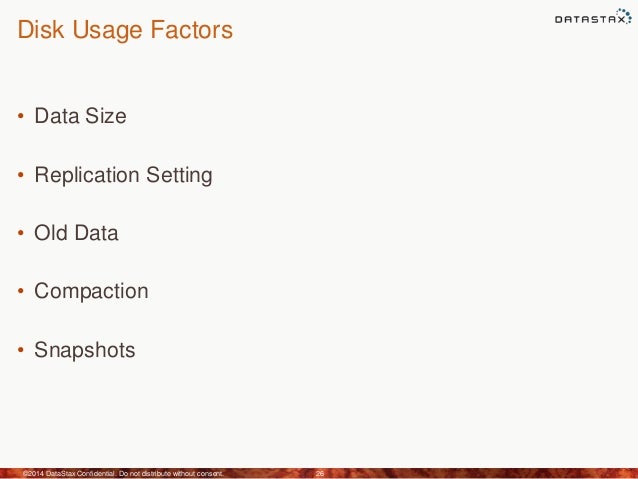The image size is (638, 479).
Task: Select the Disk Usage Factors title
Action: 125,30
